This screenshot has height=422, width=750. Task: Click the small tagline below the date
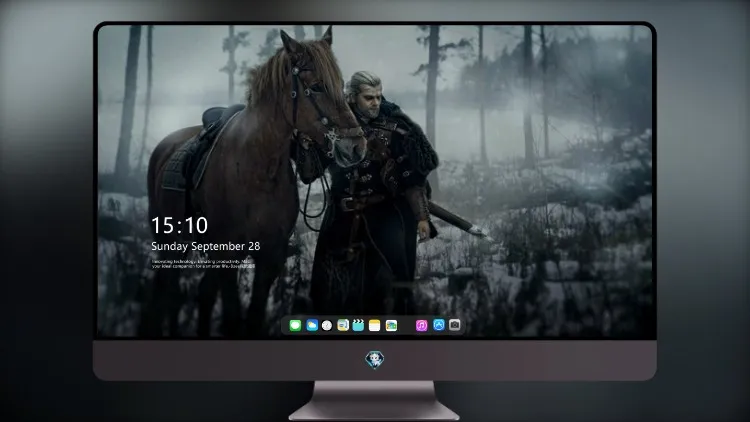[x=203, y=264]
